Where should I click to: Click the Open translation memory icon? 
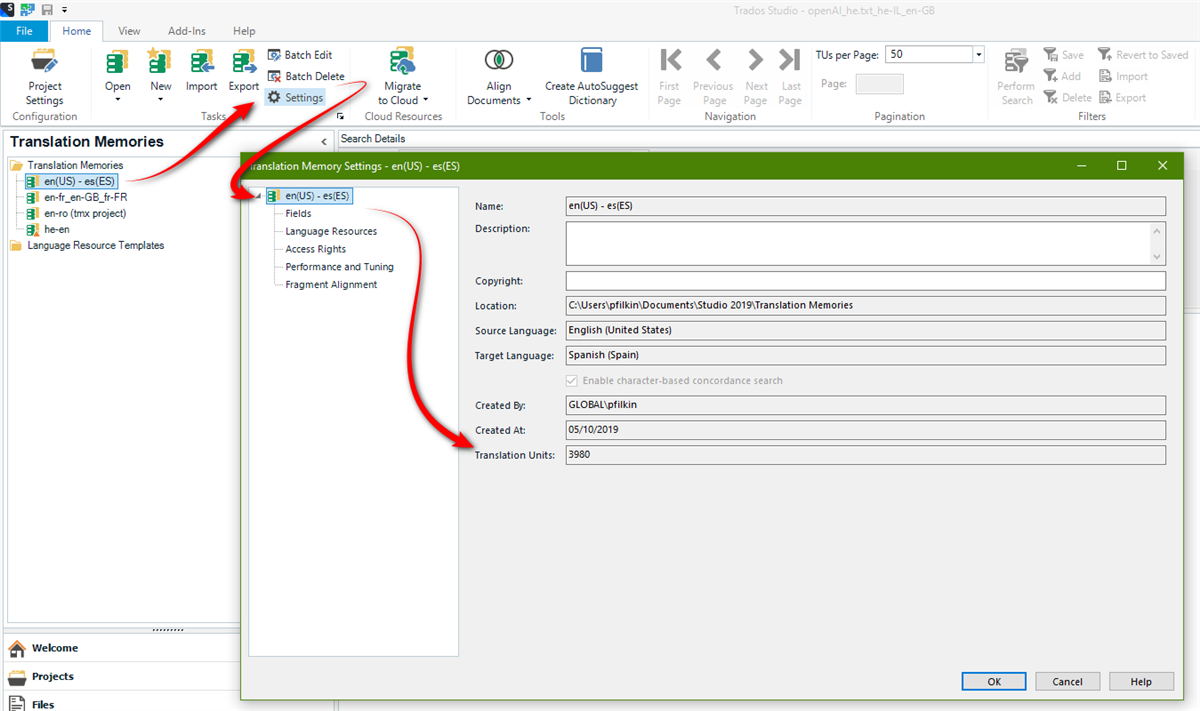click(x=118, y=63)
